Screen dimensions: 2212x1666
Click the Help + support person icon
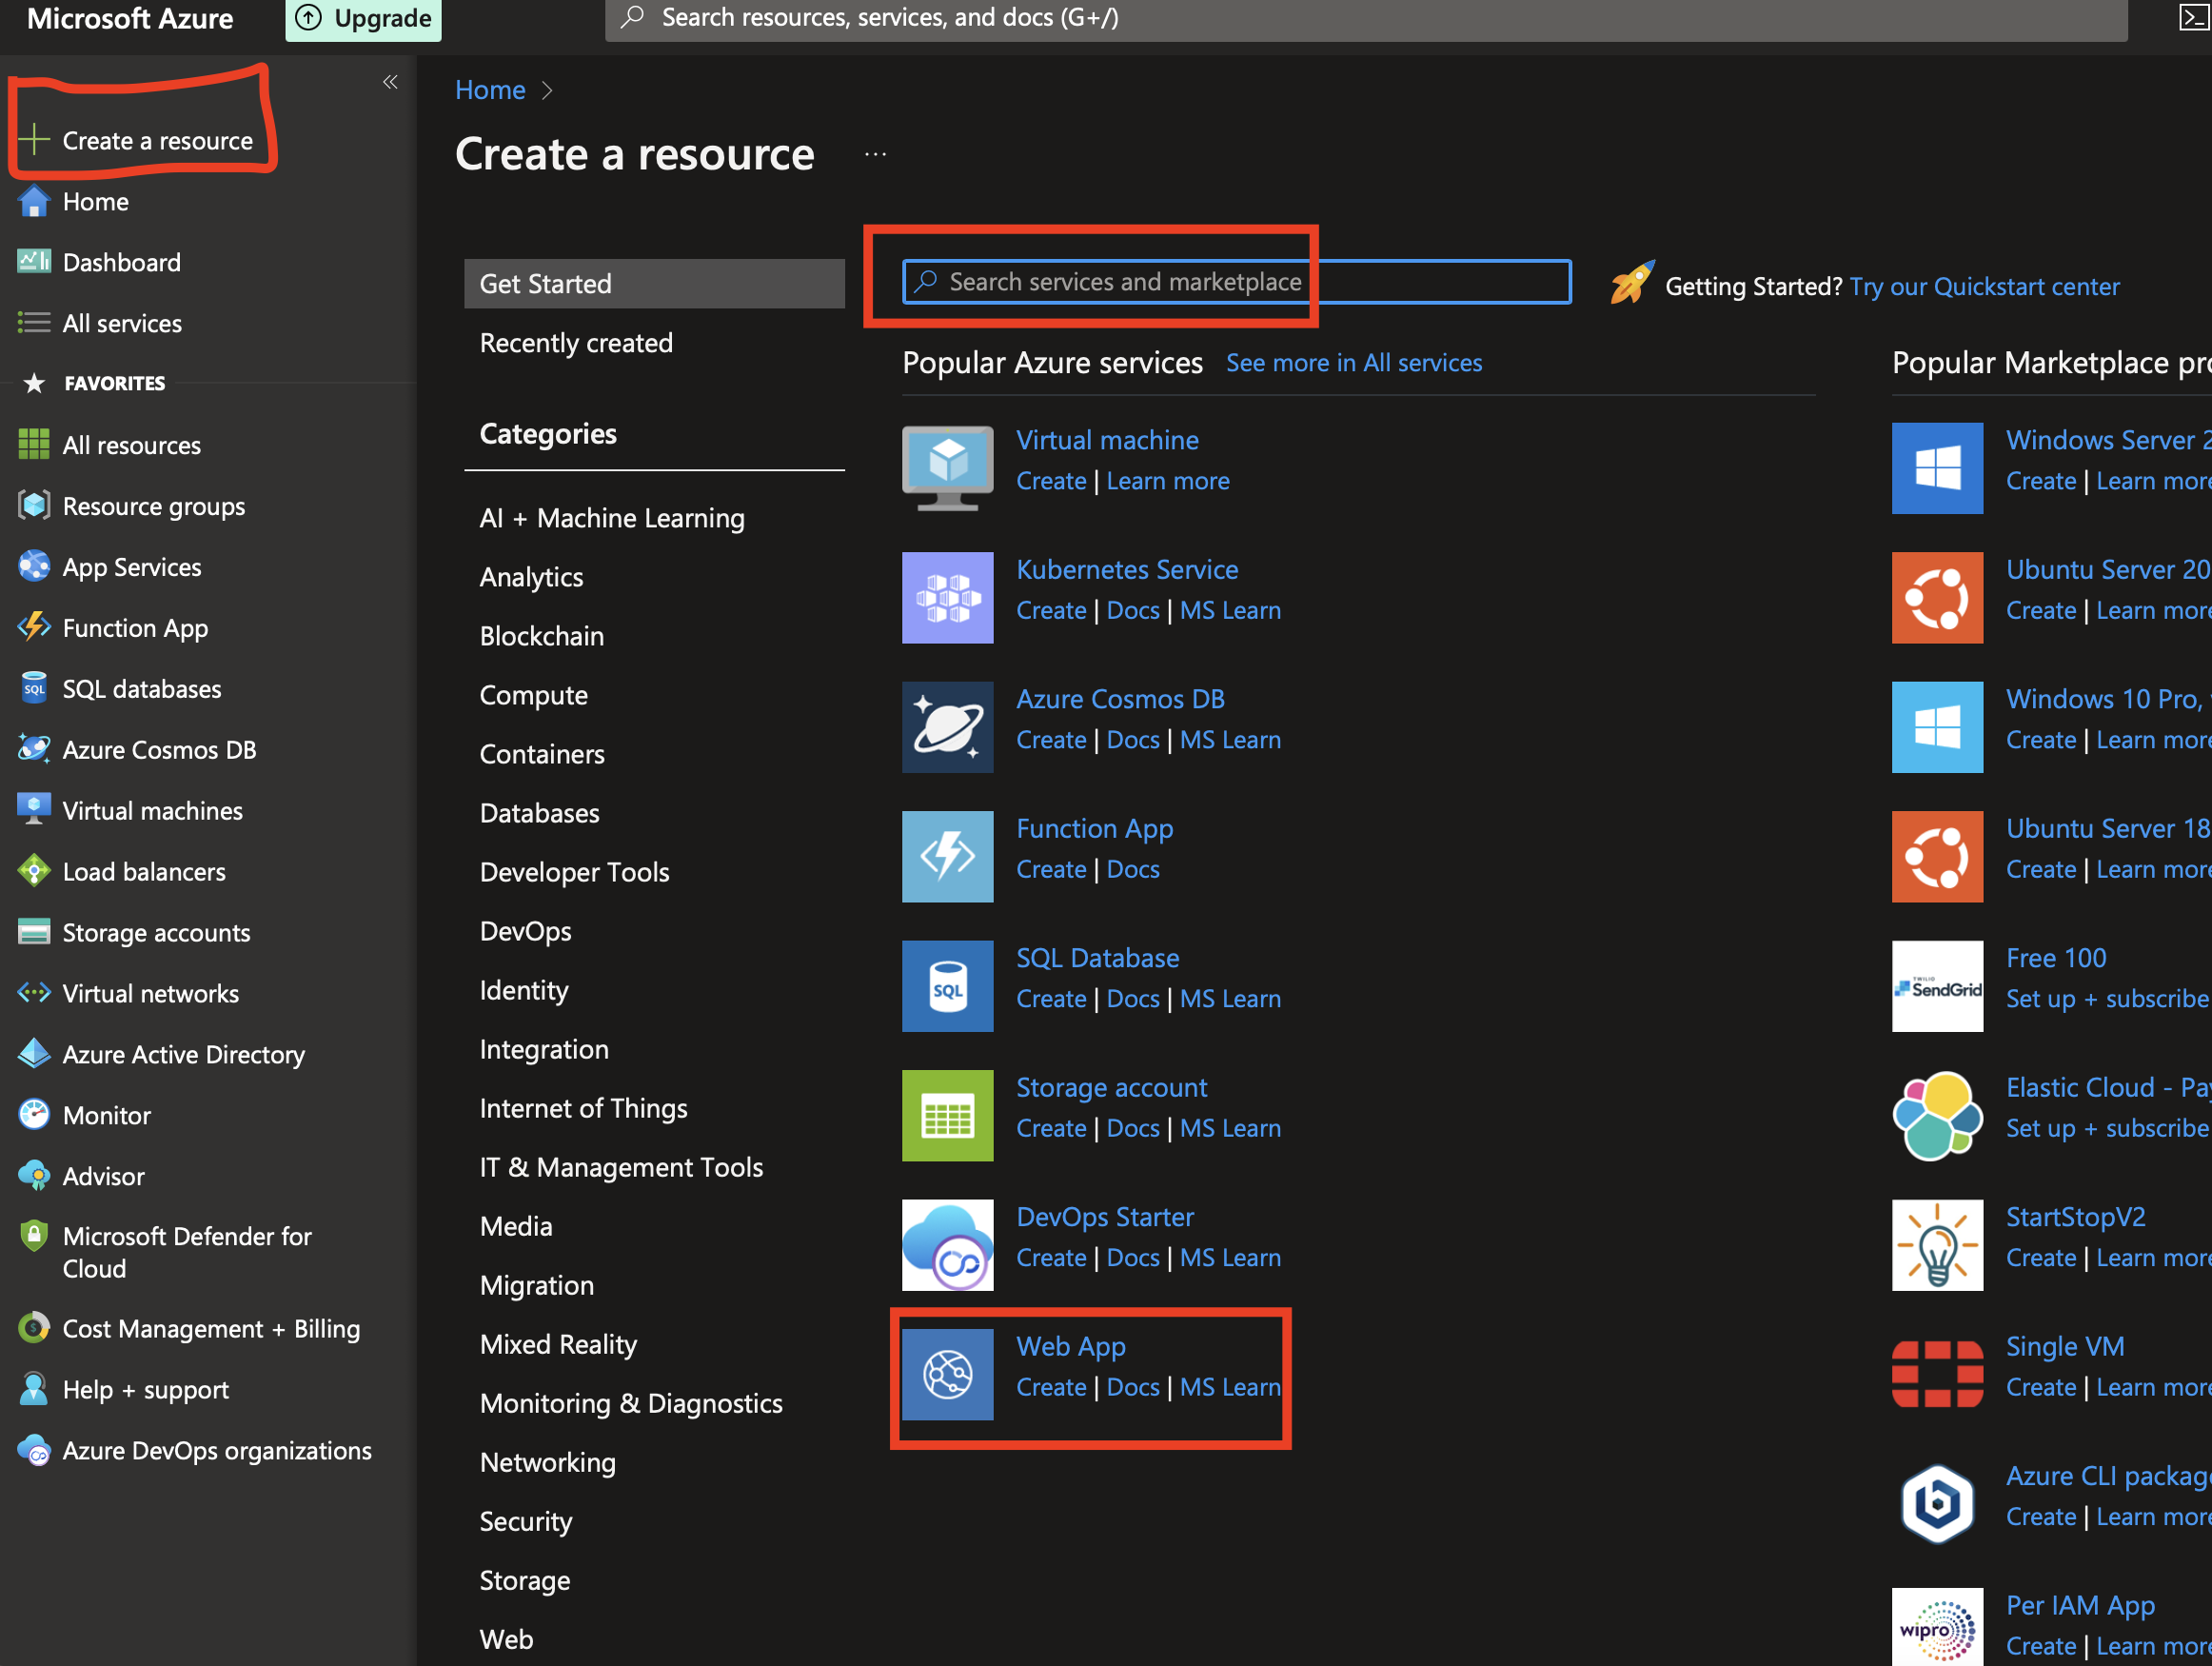(34, 1389)
